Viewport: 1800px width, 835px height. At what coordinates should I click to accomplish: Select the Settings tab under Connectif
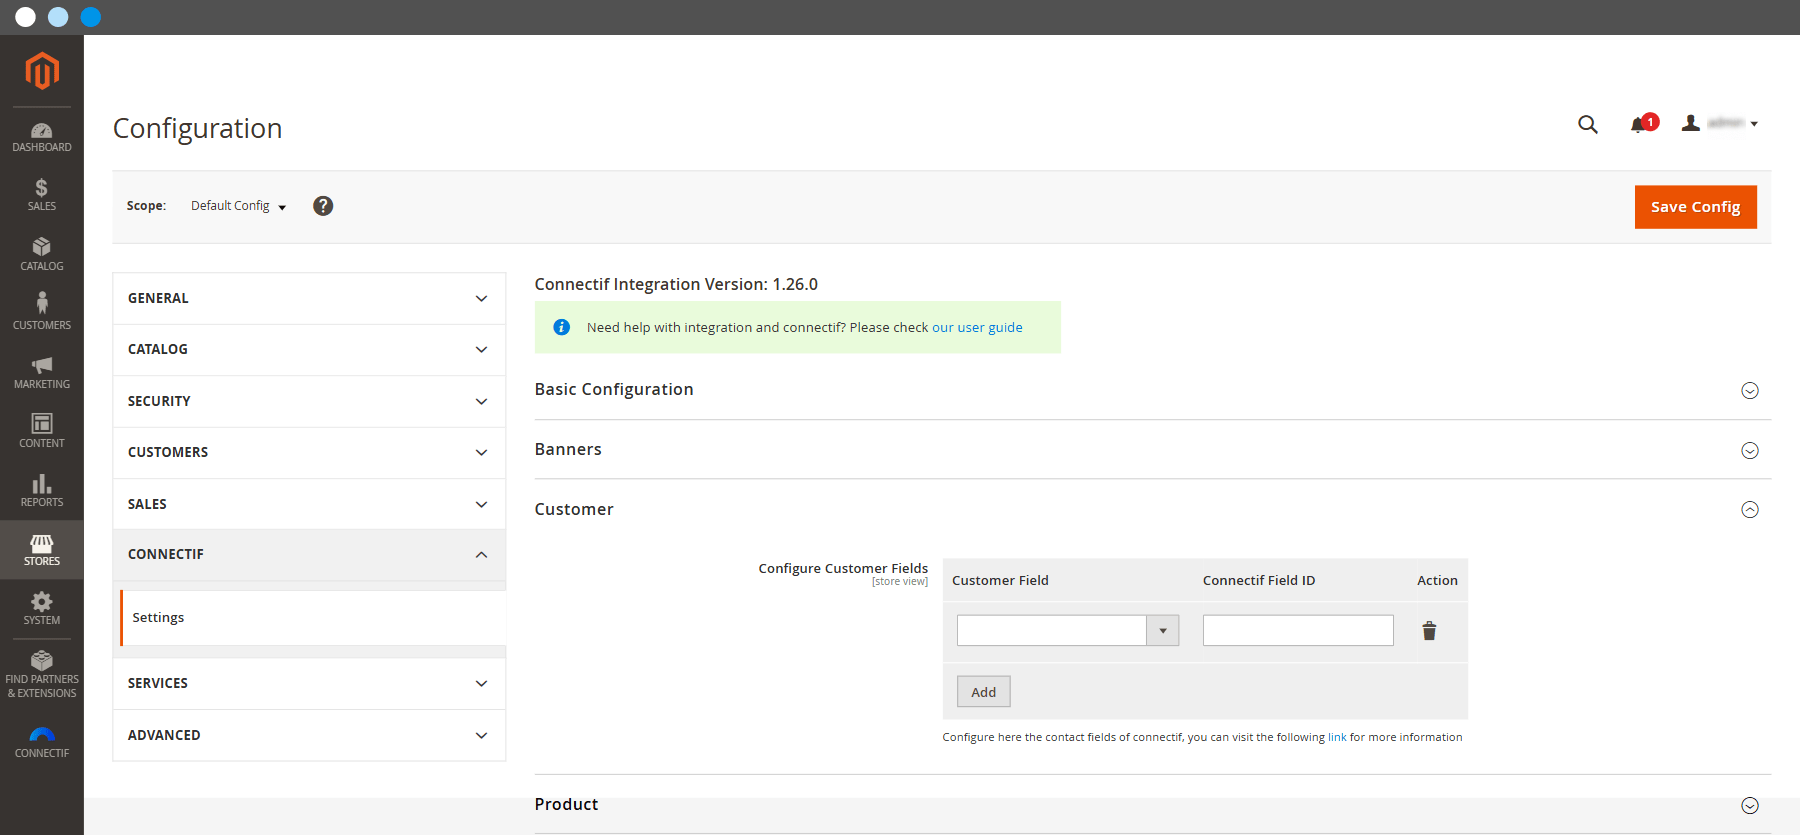pos(313,618)
